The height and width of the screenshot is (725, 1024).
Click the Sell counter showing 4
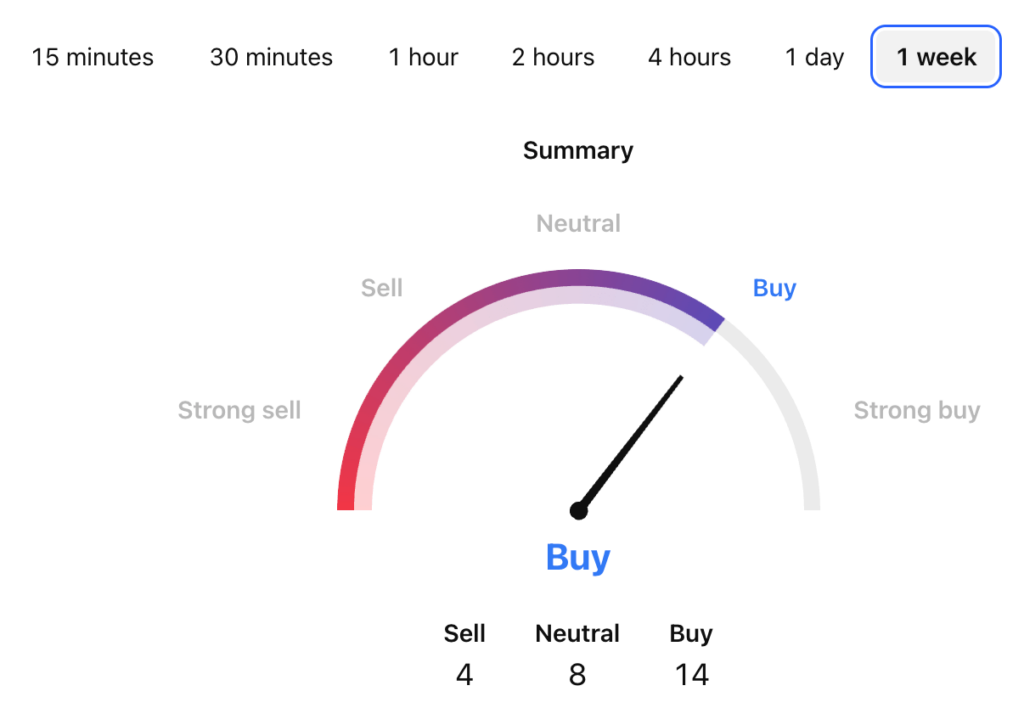464,674
